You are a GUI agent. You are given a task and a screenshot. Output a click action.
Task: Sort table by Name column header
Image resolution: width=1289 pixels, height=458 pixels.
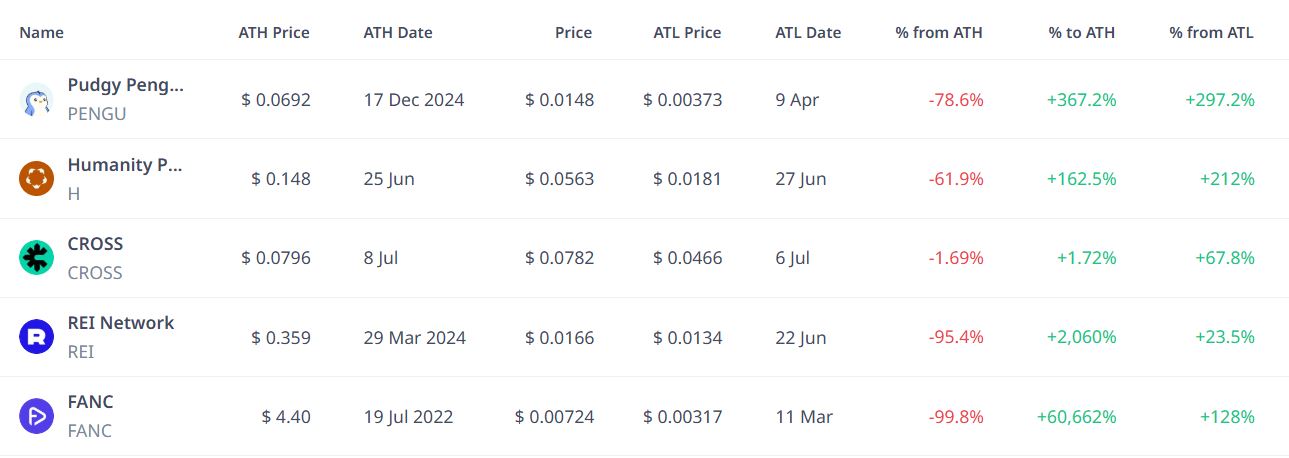click(42, 32)
